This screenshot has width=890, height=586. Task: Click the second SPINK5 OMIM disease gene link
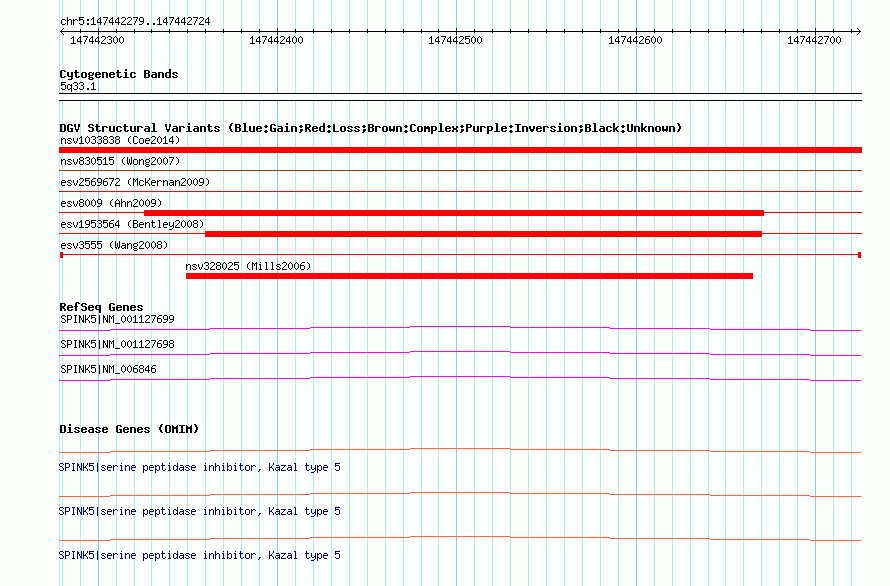(x=199, y=512)
